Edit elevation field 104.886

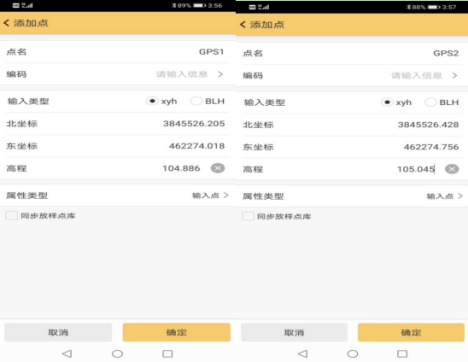(117, 168)
